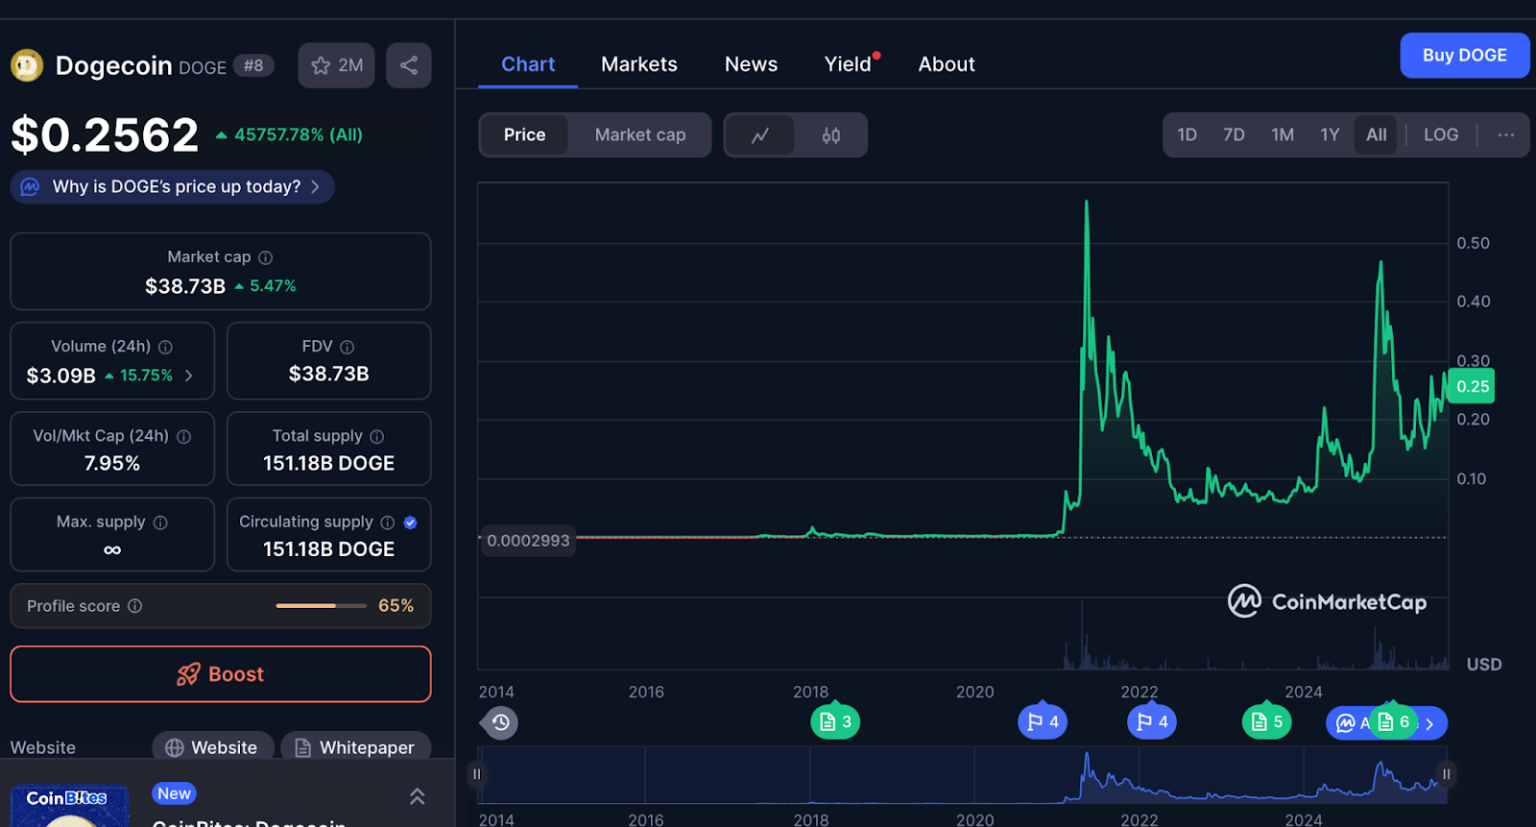
Task: Click the blue flag marker near 2020
Action: click(1043, 721)
